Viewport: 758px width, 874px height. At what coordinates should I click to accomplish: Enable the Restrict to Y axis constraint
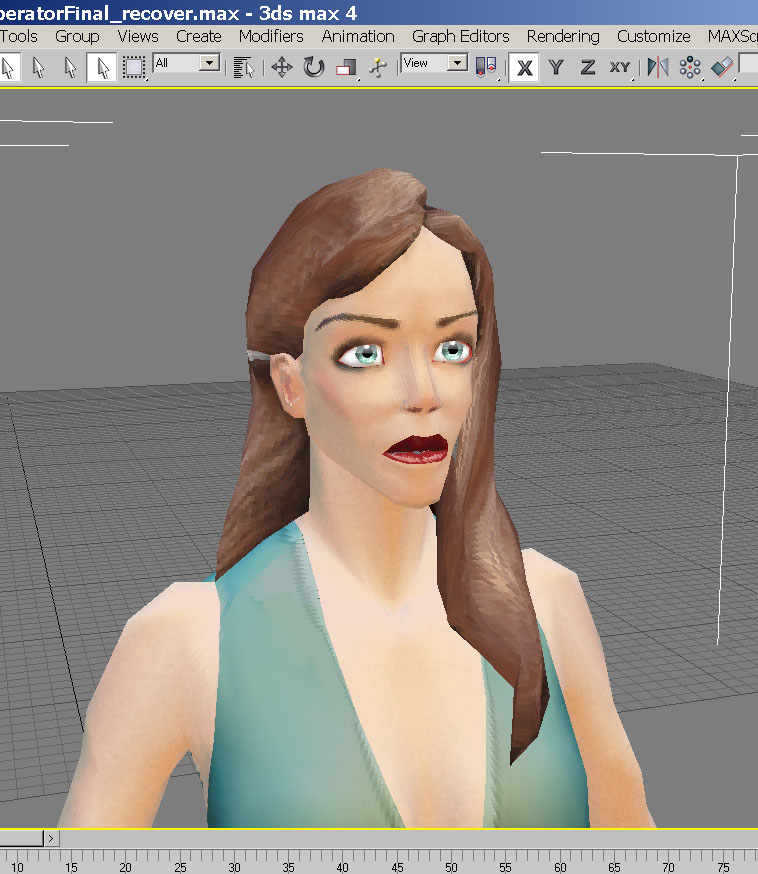pyautogui.click(x=556, y=67)
